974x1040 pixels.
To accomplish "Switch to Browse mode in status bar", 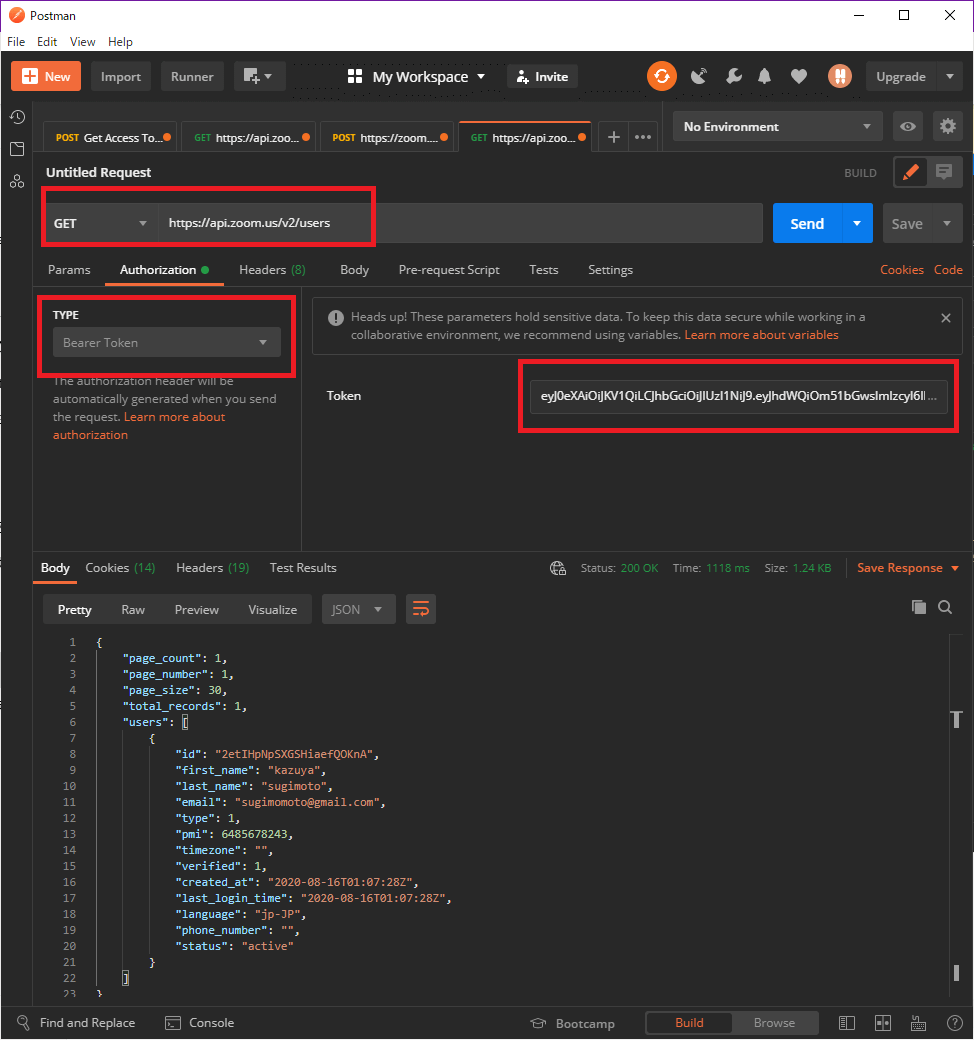I will 774,1023.
